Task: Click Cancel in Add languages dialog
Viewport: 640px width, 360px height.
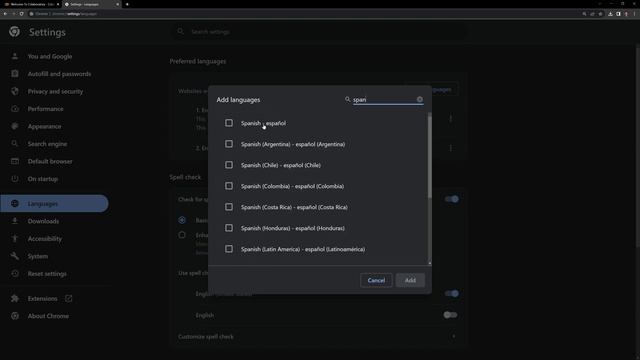Action: [376, 280]
